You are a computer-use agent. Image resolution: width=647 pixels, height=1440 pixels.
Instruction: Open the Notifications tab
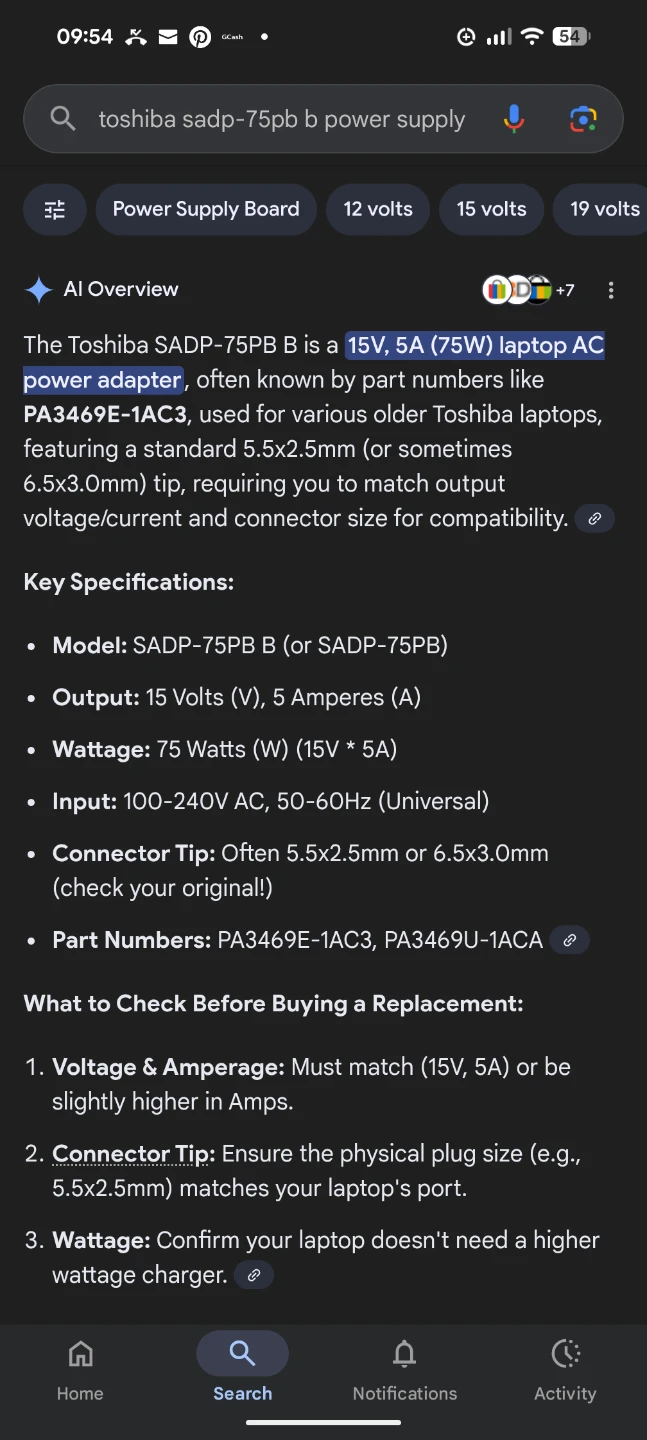coord(404,1370)
